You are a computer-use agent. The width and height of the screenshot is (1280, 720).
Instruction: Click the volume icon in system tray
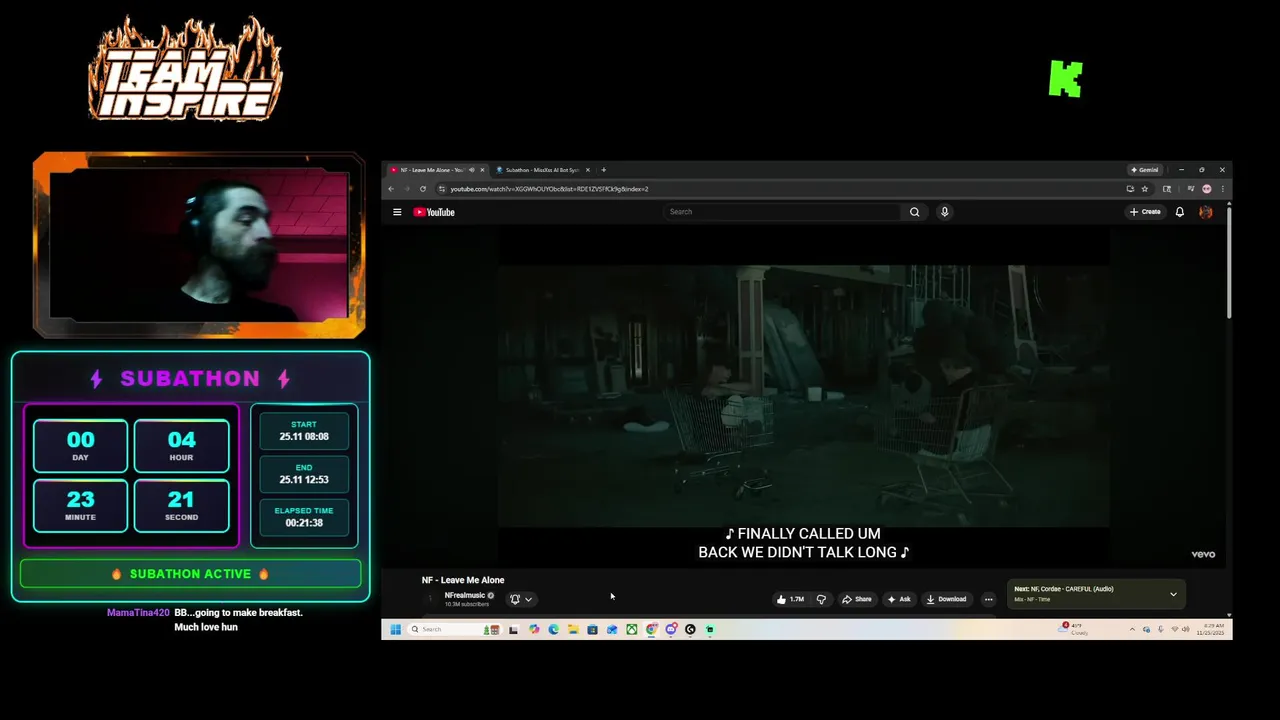tap(1186, 629)
